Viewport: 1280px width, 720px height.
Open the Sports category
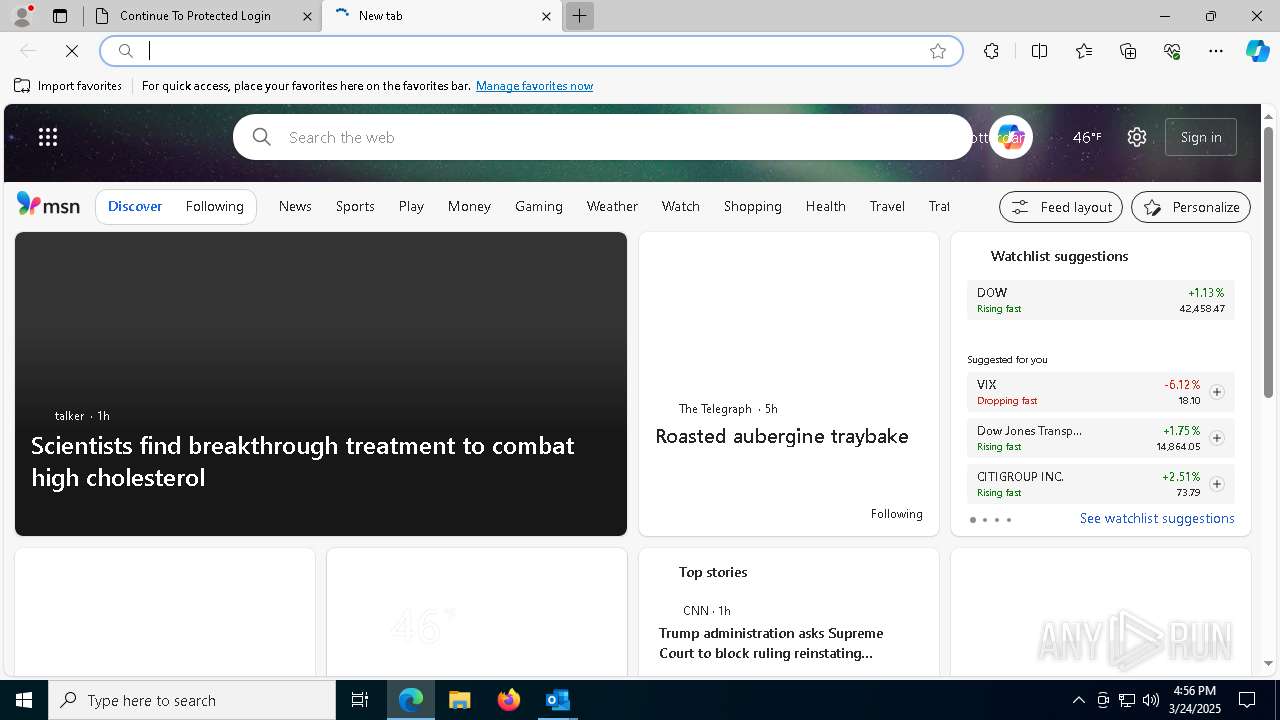[x=355, y=206]
